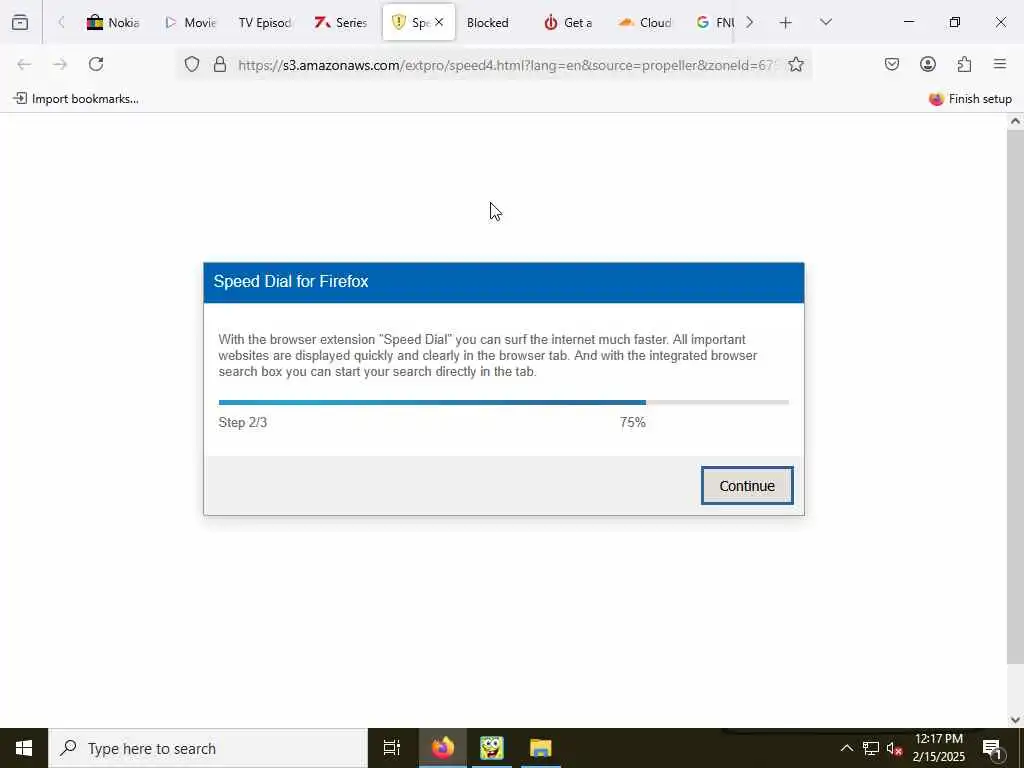
Task: Go back one page
Action: tap(24, 64)
